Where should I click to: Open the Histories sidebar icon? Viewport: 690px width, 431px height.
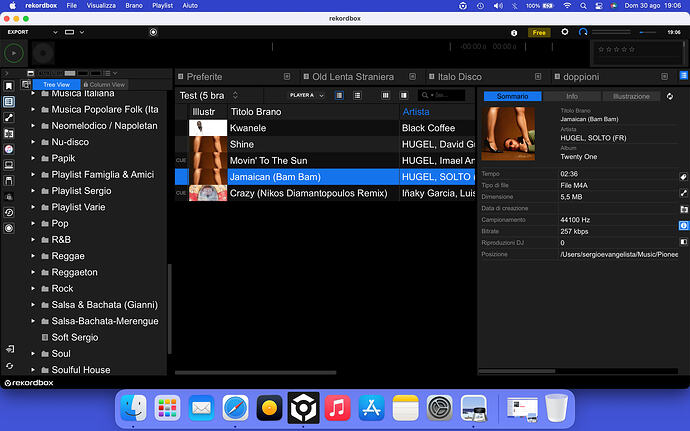[9, 212]
